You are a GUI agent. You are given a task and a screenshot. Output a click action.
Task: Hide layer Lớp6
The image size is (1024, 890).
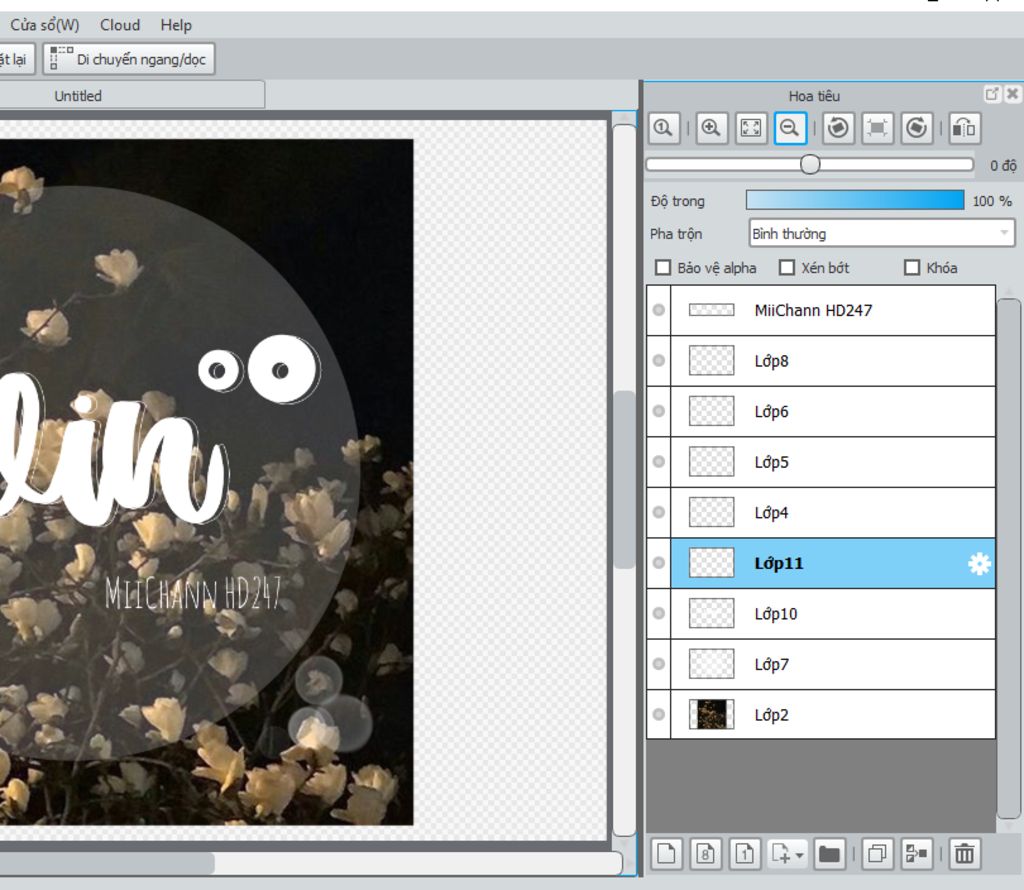pyautogui.click(x=659, y=411)
